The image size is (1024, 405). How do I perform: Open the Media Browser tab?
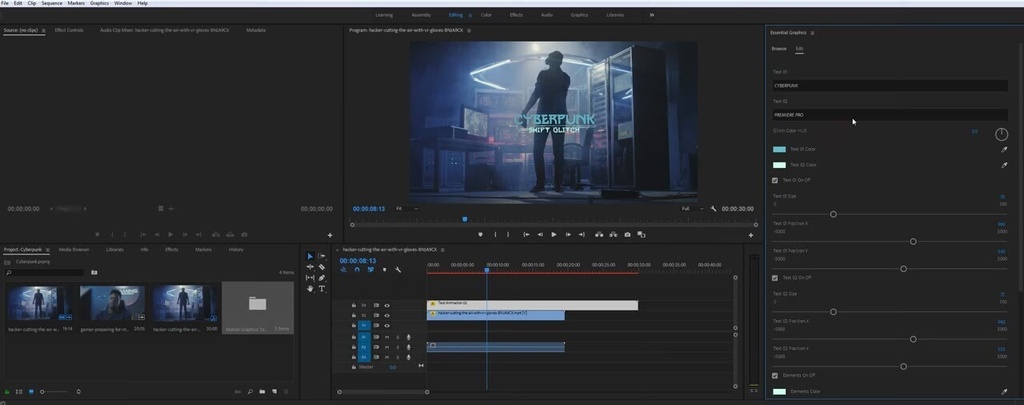pos(74,250)
